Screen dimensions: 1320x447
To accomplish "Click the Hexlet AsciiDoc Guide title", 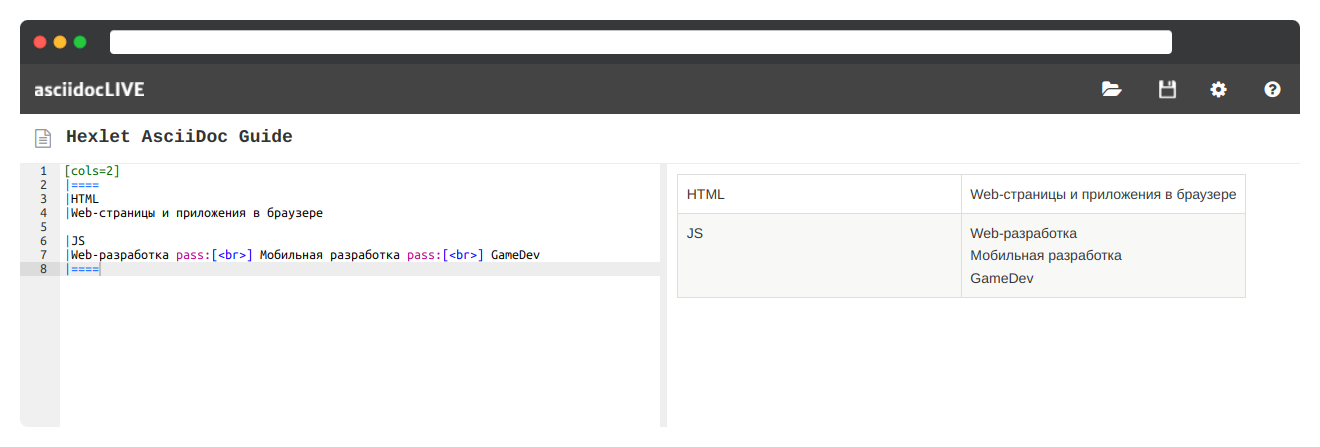I will click(x=179, y=137).
